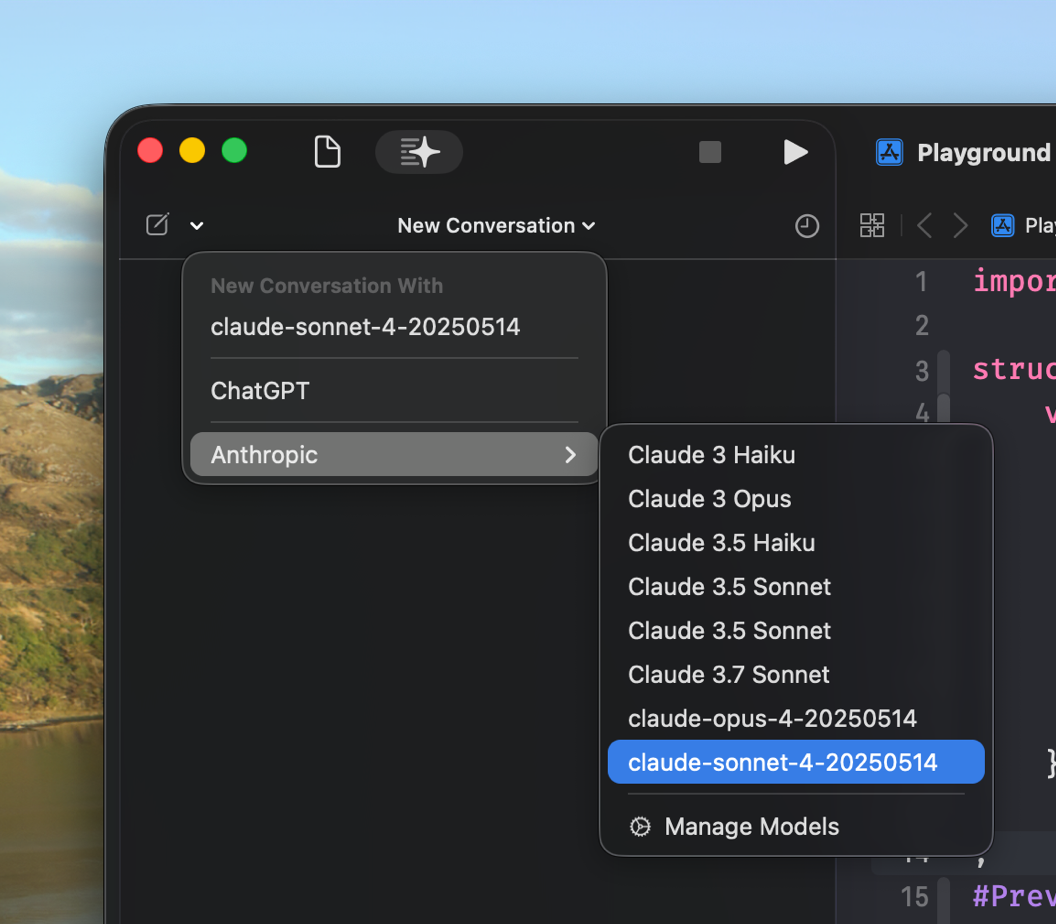This screenshot has height=924, width=1056.
Task: Click the Playground title text
Action: pos(983,153)
